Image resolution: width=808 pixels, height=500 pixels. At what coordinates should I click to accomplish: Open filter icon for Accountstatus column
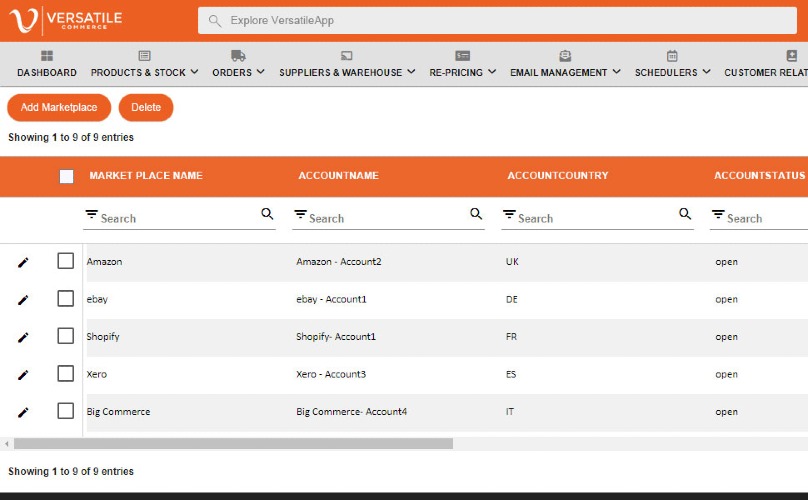(x=718, y=214)
